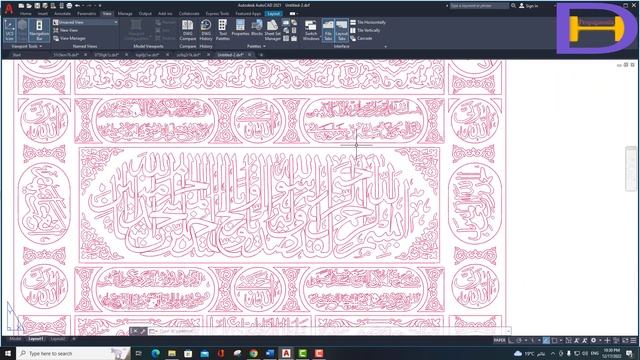This screenshot has width=640, height=360.
Task: Open workspace switching gear in status bar
Action: tap(594, 340)
